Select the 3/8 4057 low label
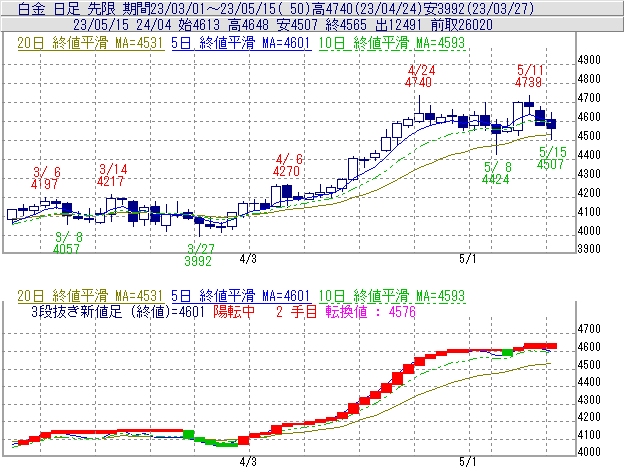624x475 pixels. tap(67, 243)
